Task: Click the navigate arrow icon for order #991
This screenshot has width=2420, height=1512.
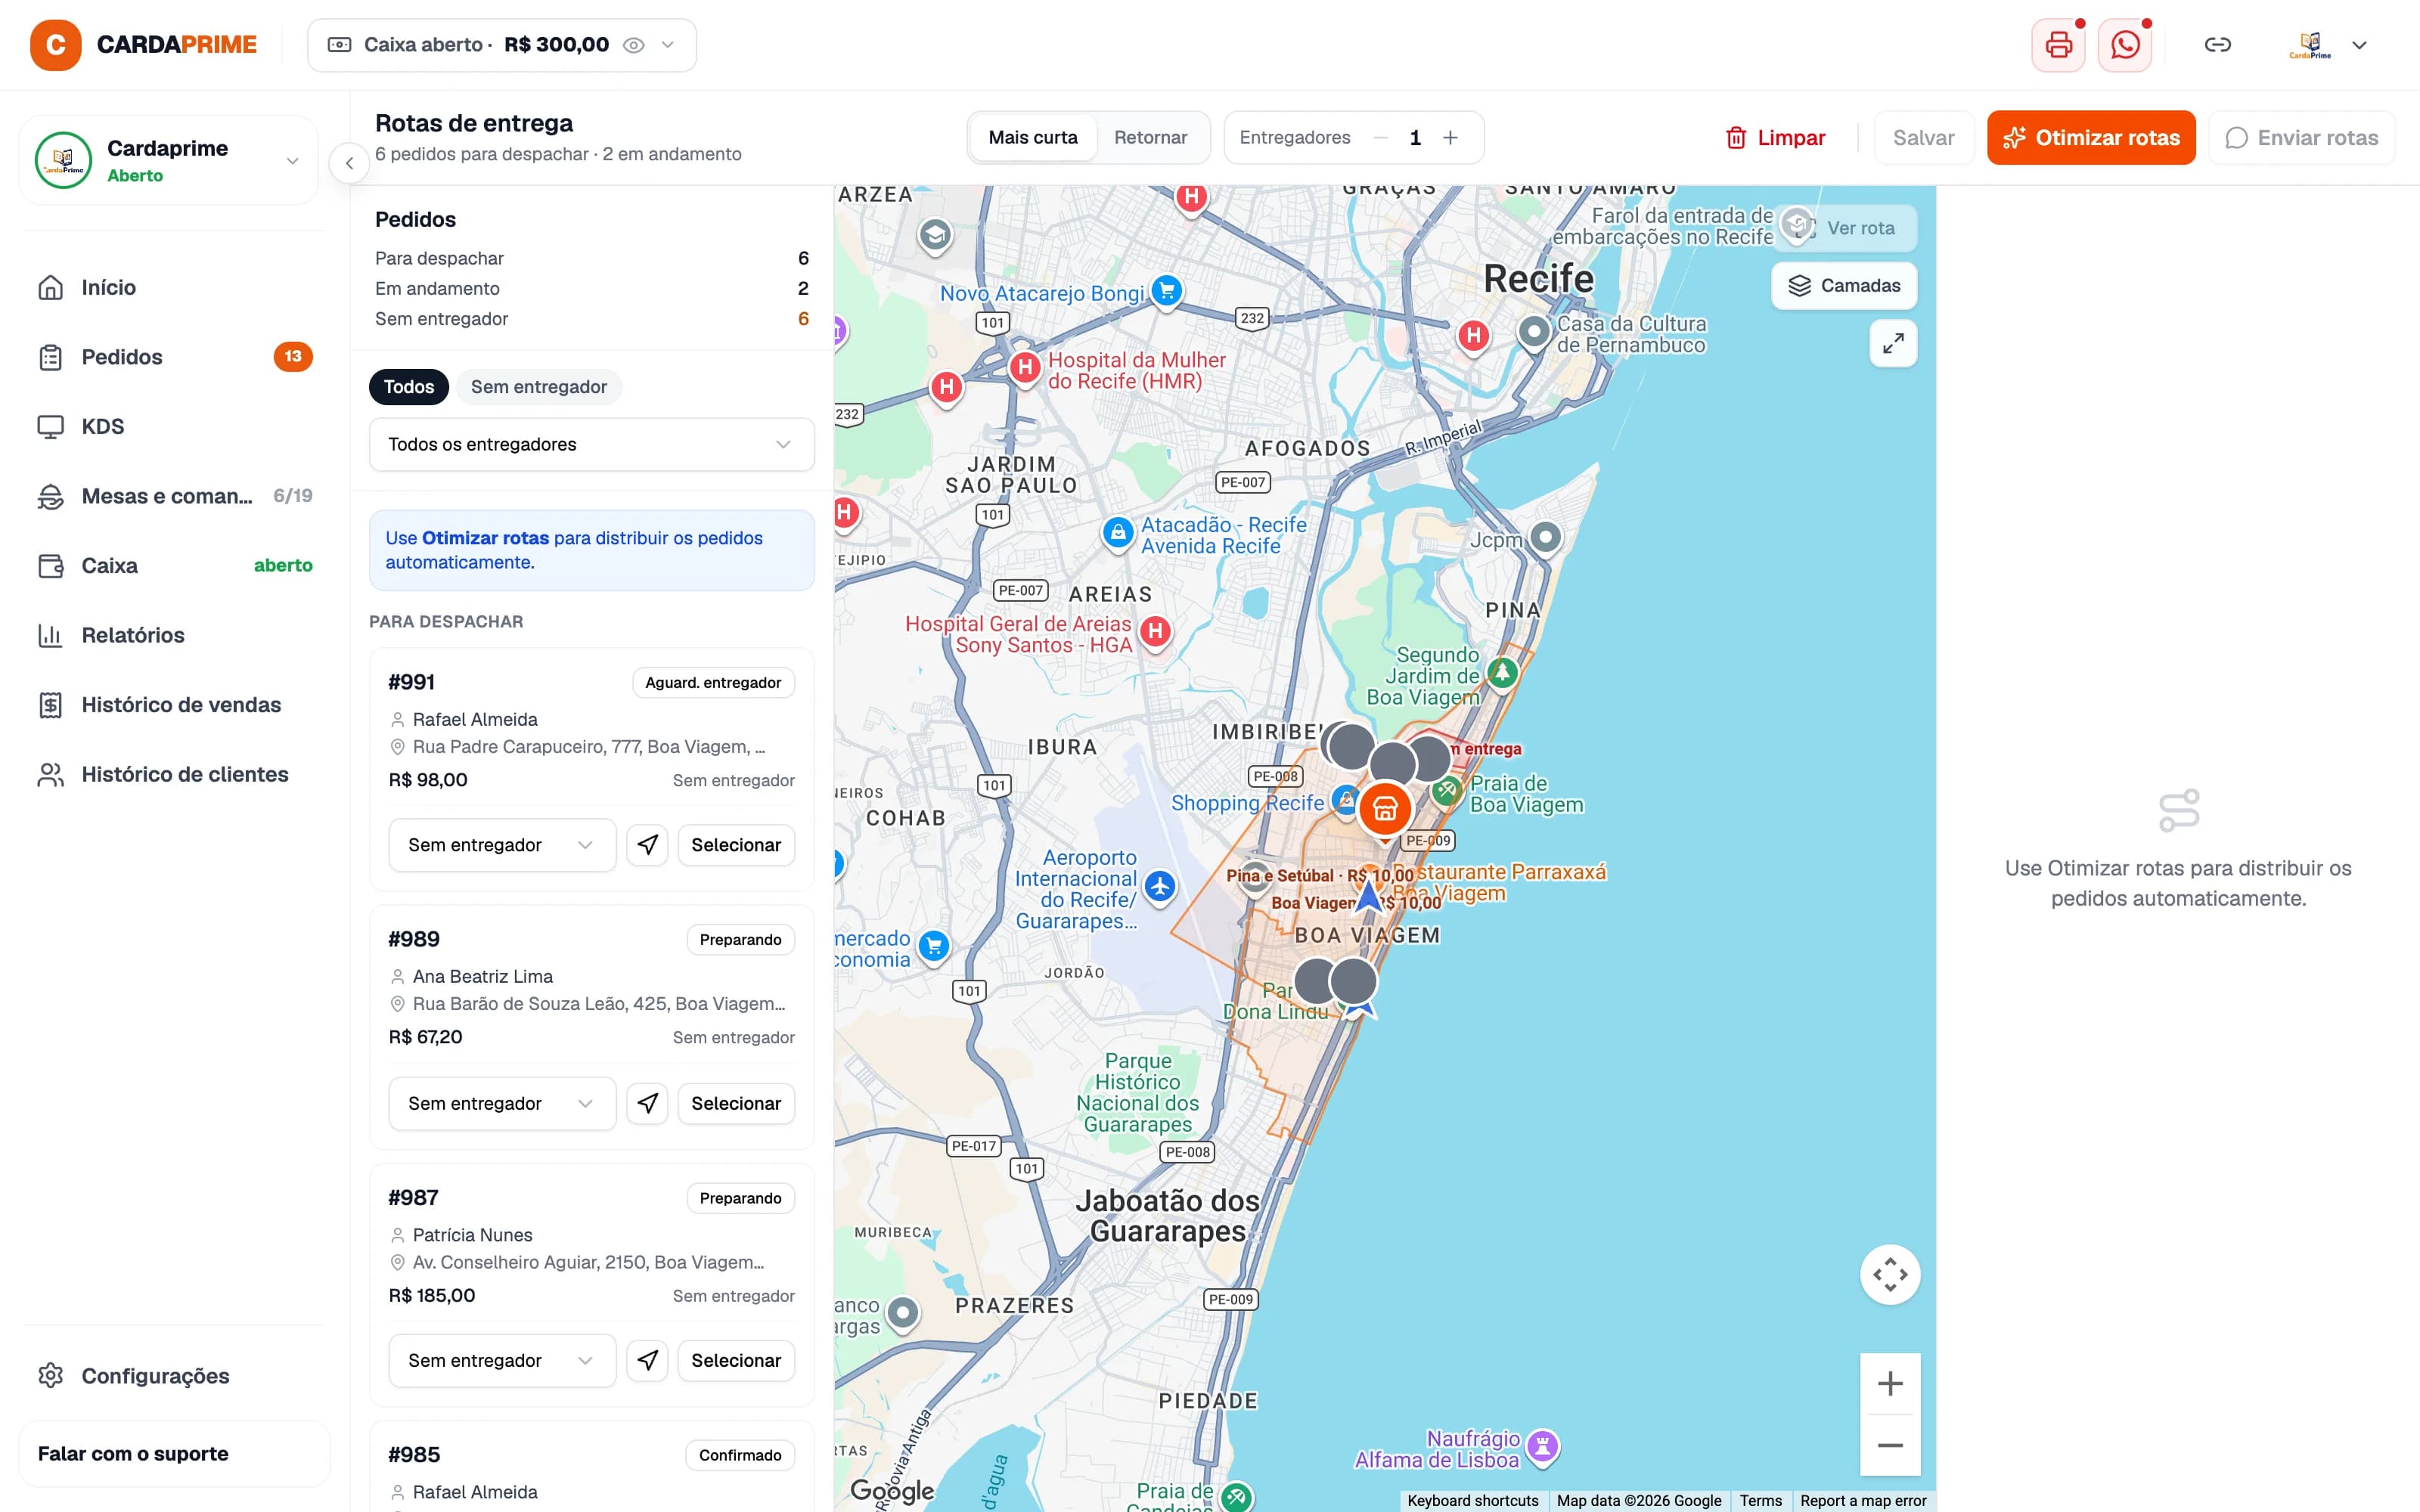Action: pyautogui.click(x=647, y=845)
